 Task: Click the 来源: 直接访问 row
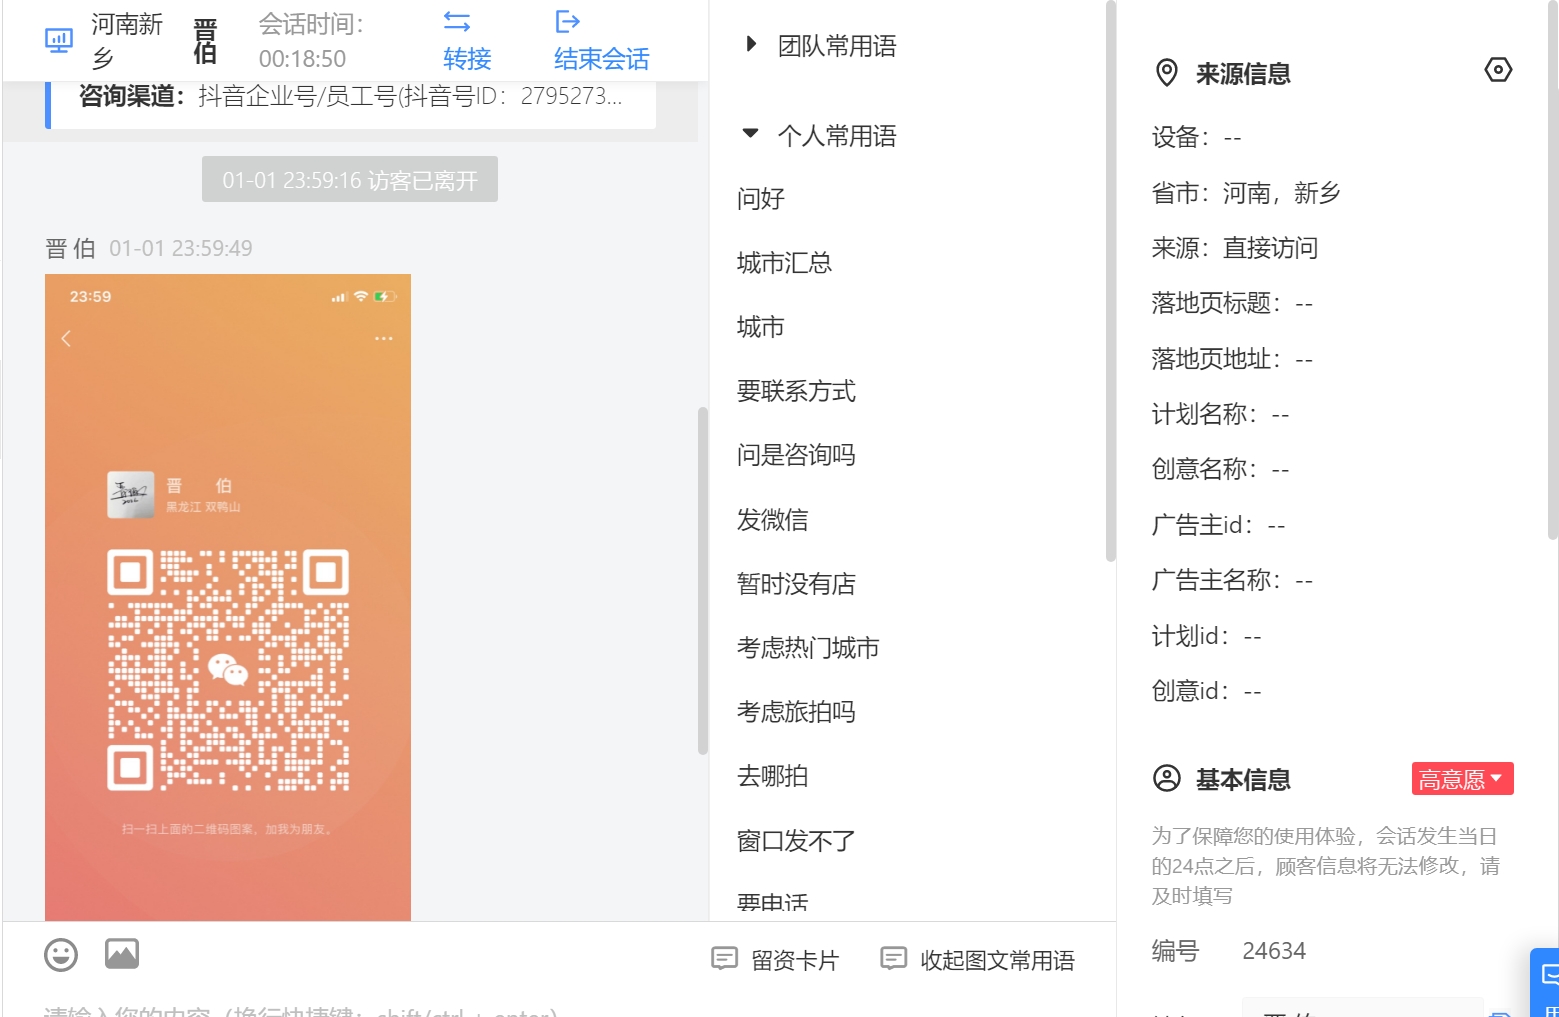(1234, 248)
